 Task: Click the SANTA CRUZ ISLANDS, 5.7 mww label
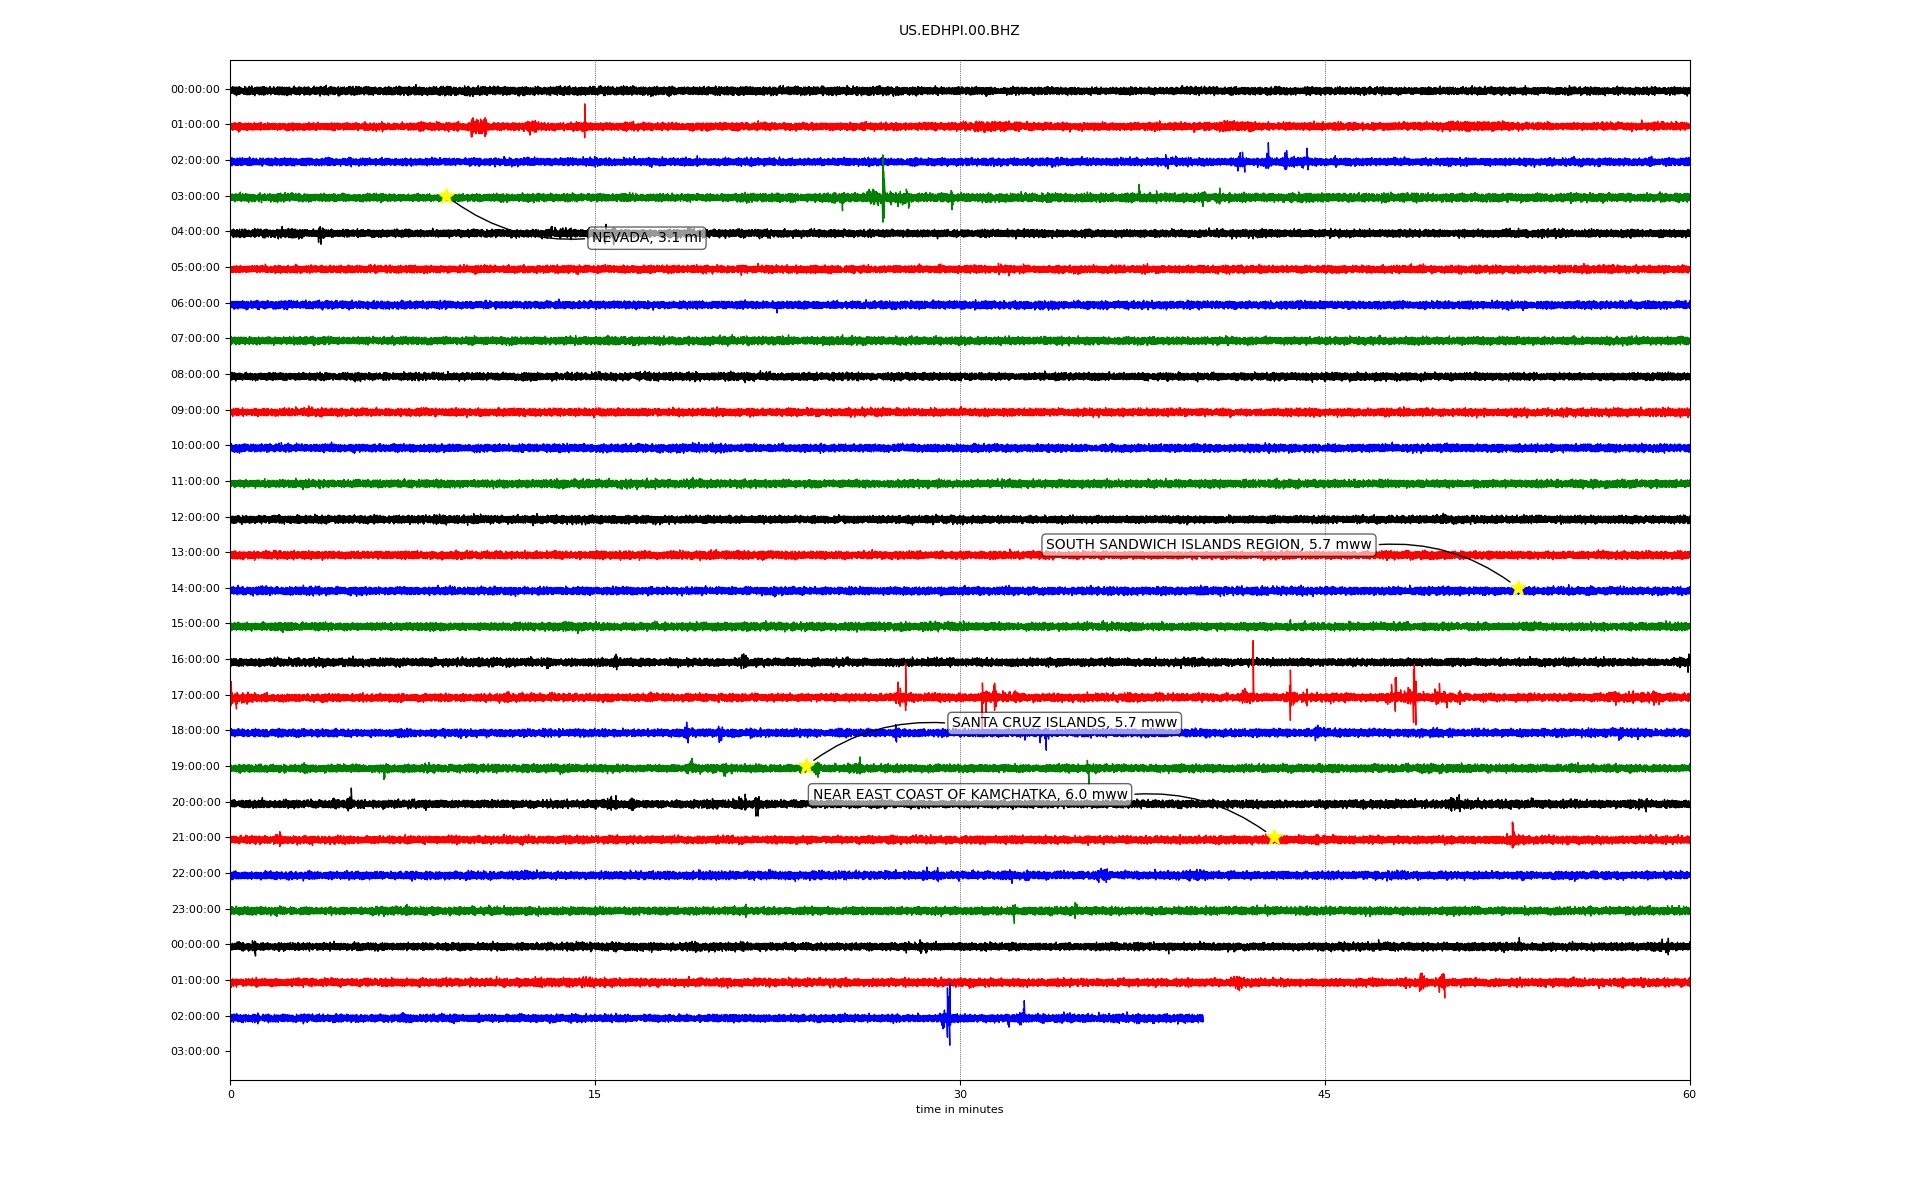click(x=1064, y=723)
